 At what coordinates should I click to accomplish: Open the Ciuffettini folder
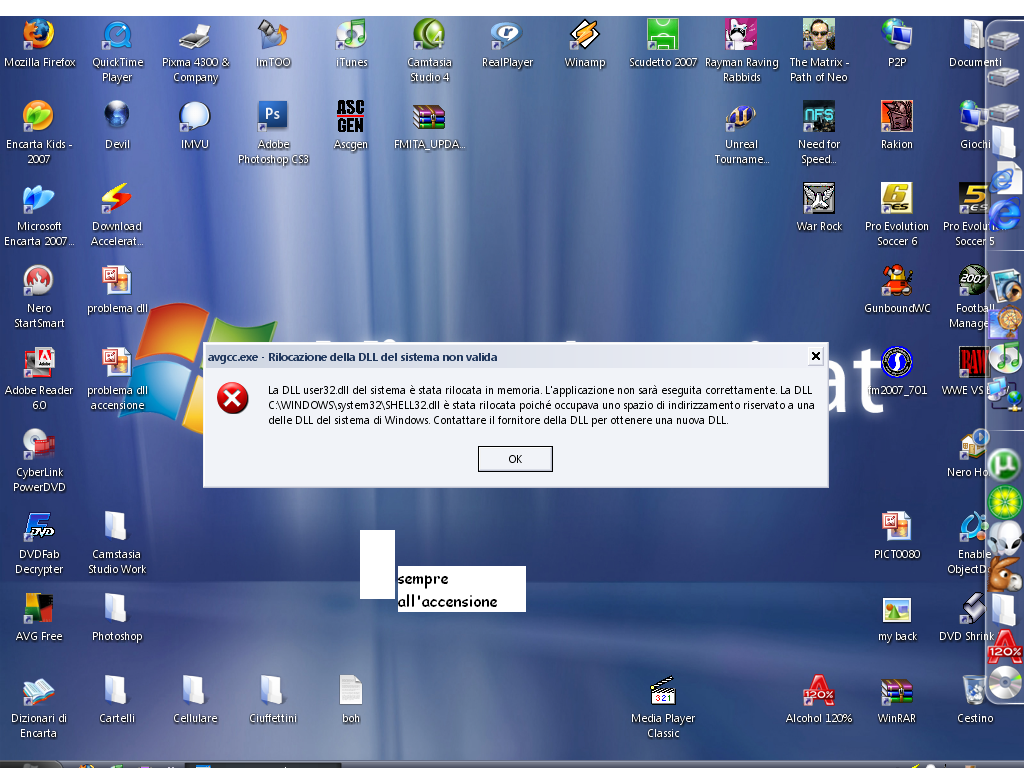pos(273,699)
